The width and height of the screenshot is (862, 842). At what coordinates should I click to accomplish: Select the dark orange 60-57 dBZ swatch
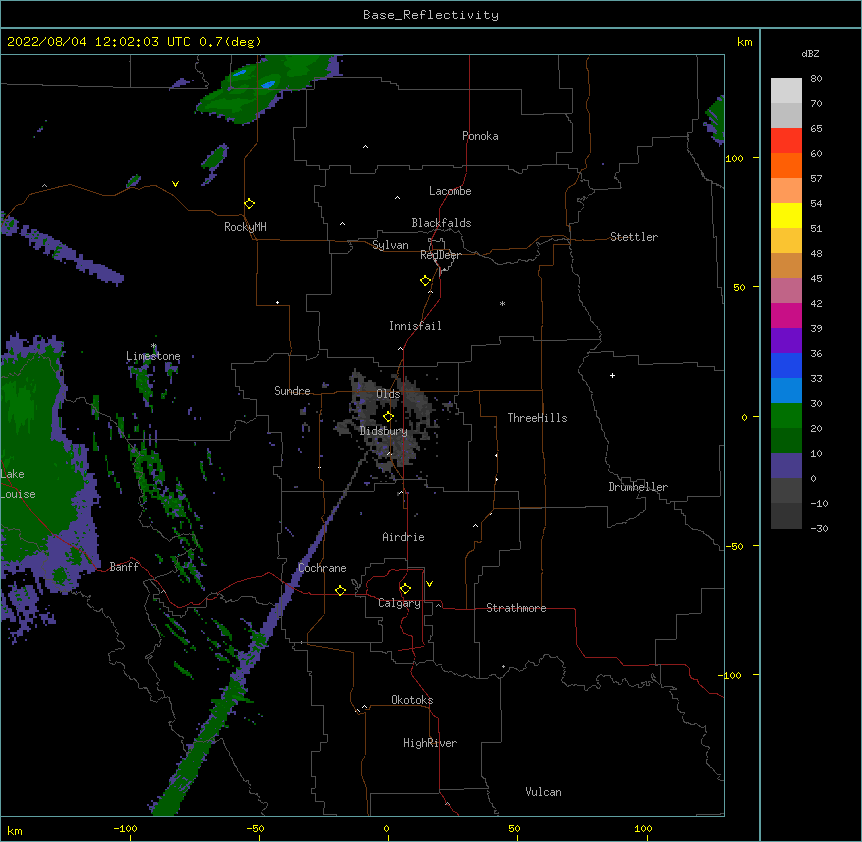[x=786, y=165]
